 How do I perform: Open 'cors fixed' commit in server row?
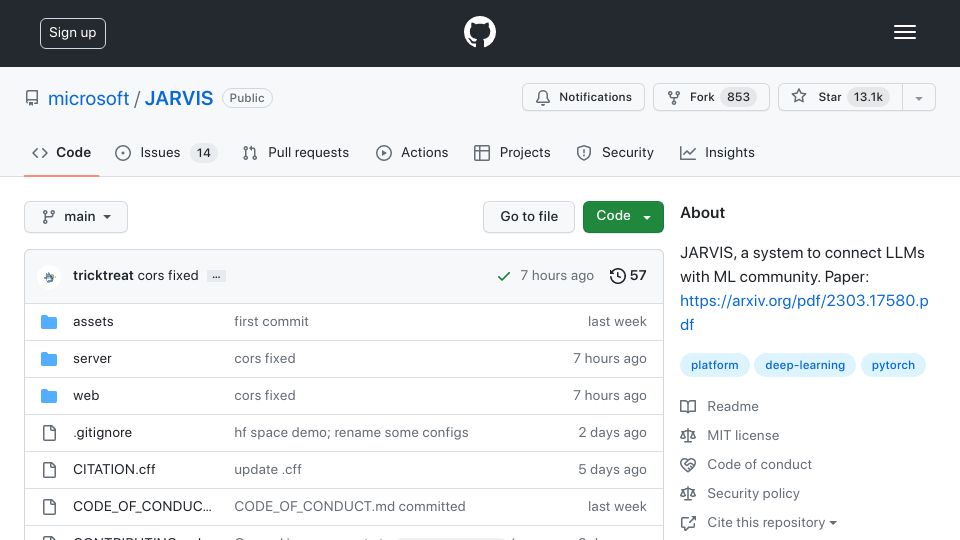(264, 359)
